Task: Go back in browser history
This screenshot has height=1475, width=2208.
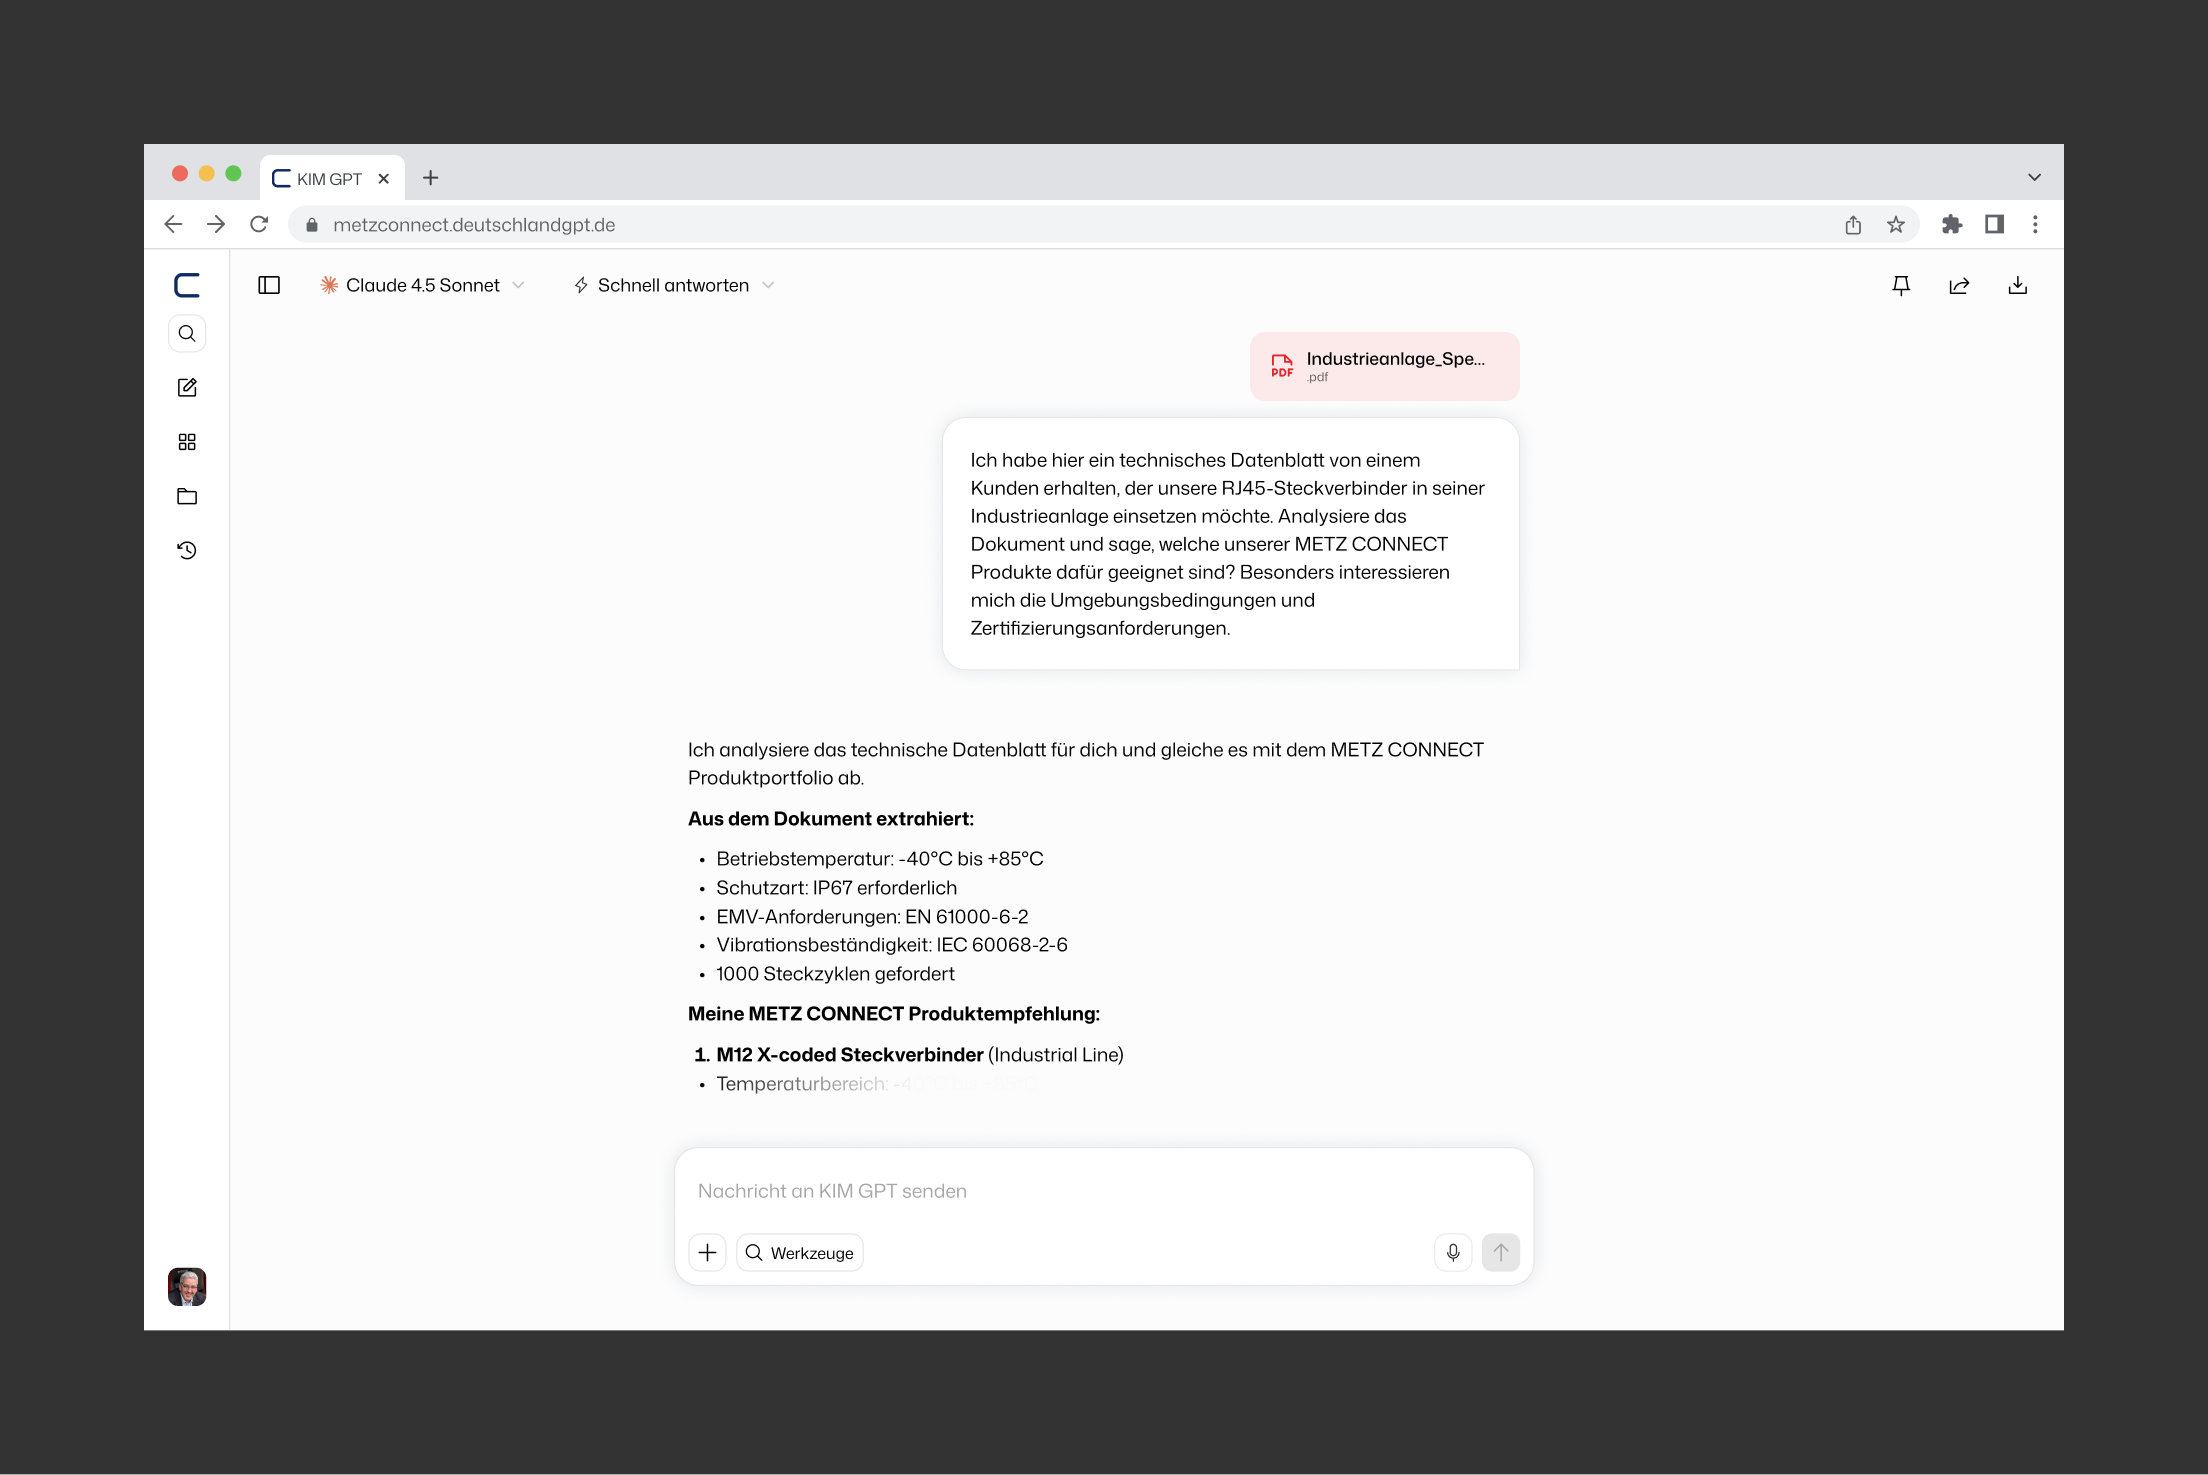Action: coord(173,225)
